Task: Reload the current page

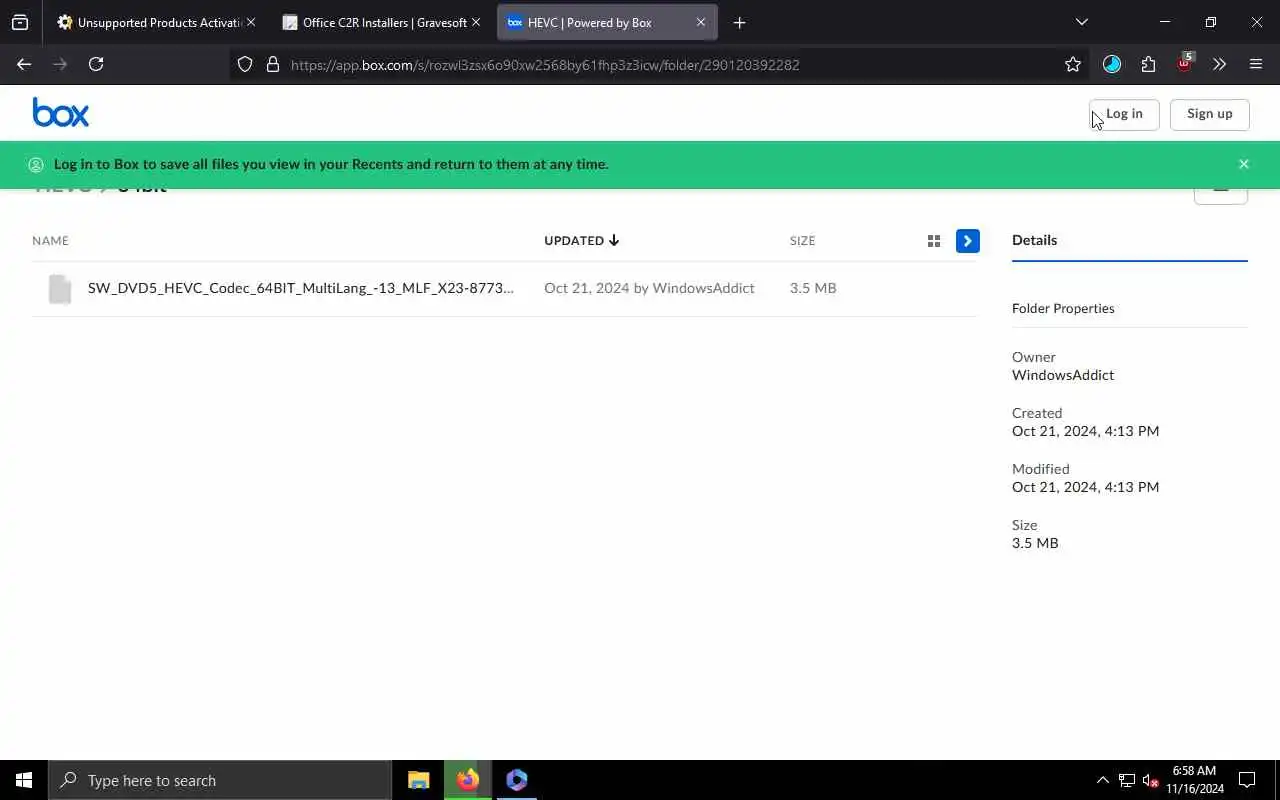Action: [96, 64]
